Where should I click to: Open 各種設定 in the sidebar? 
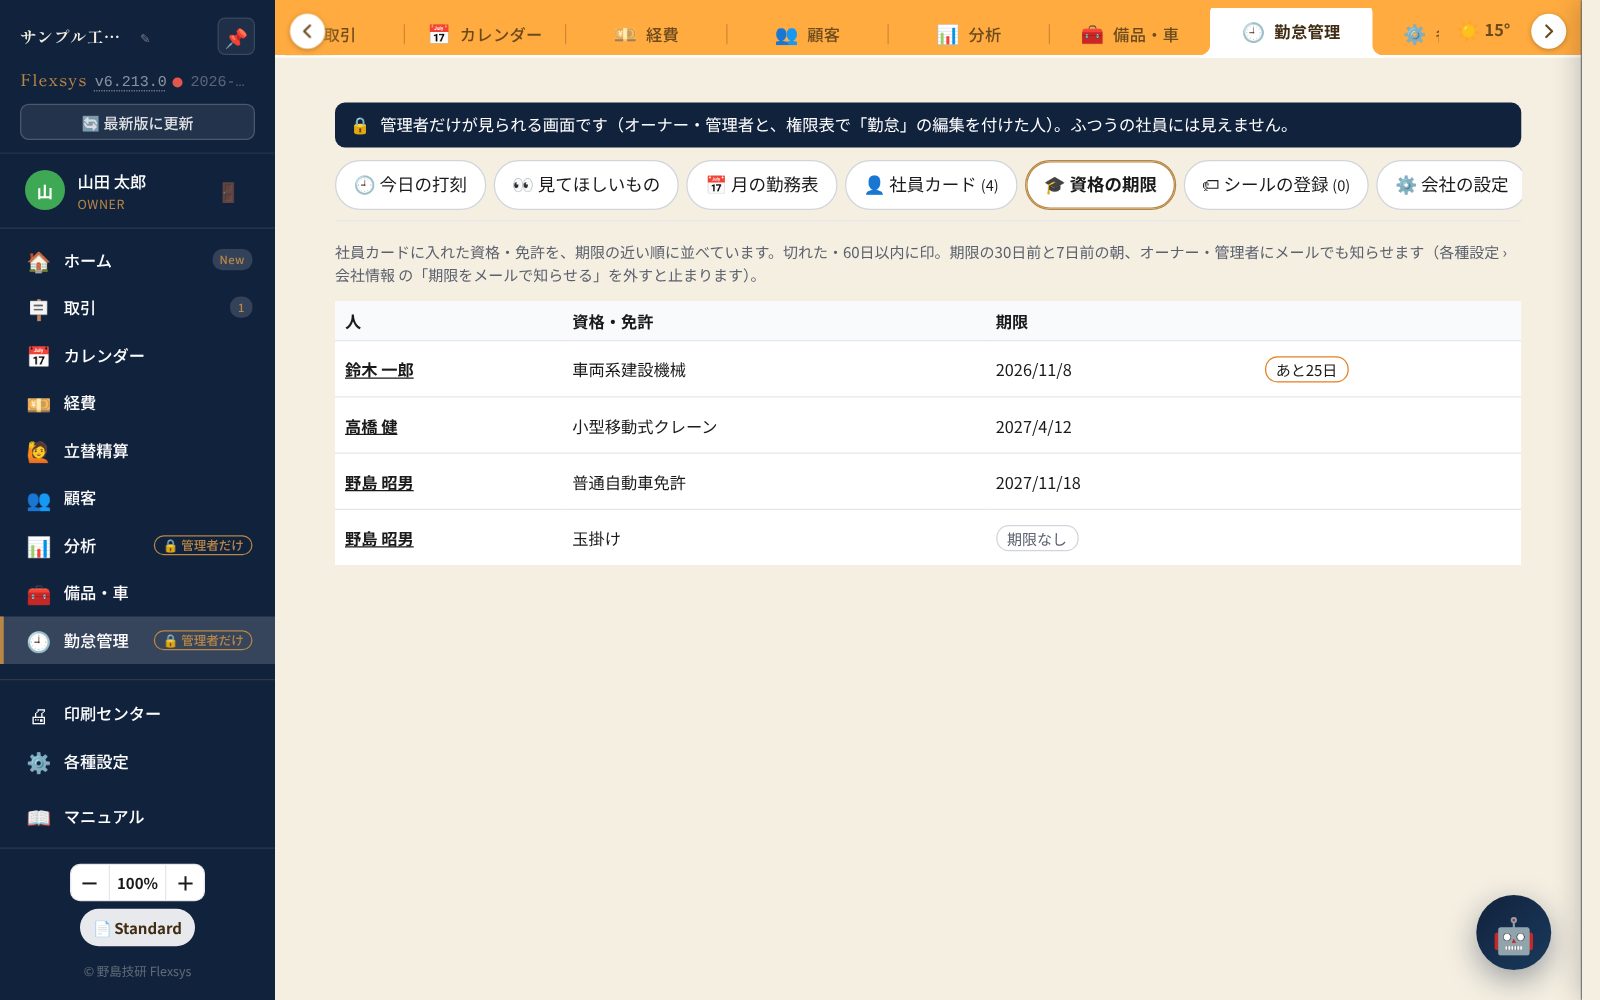[137, 762]
